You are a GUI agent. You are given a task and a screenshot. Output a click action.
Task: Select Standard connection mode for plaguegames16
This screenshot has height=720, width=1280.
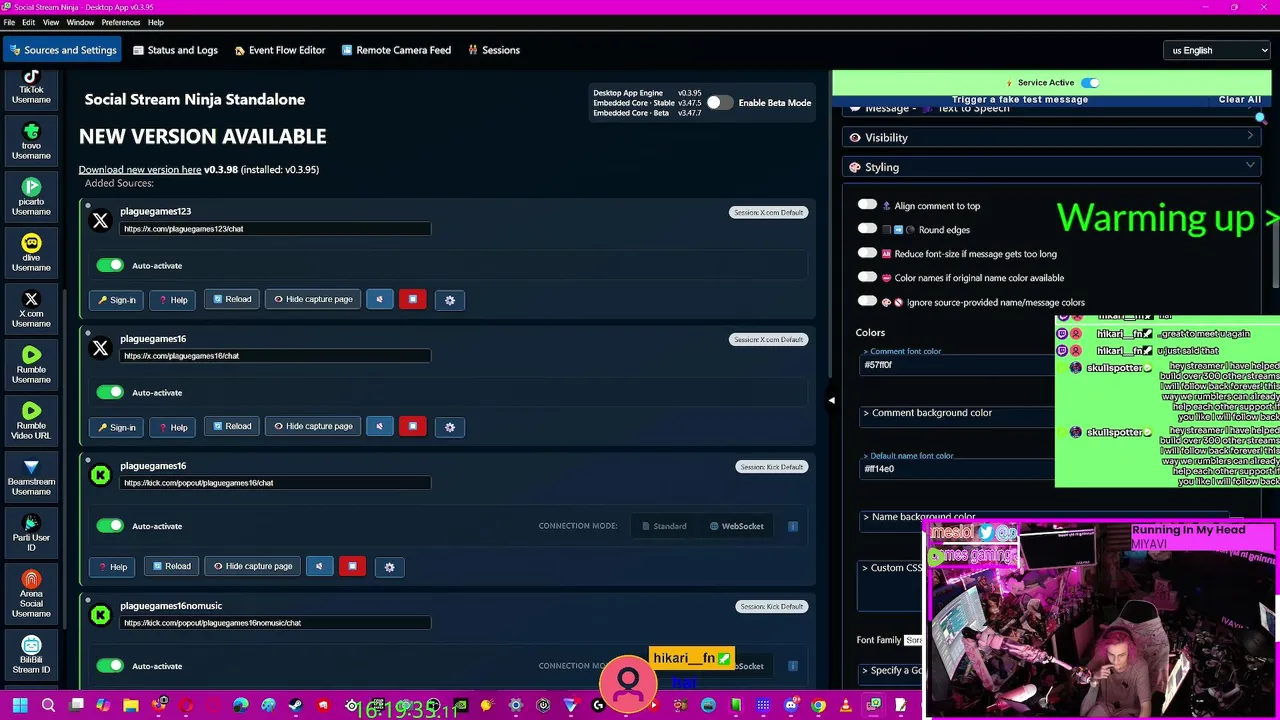coord(664,526)
